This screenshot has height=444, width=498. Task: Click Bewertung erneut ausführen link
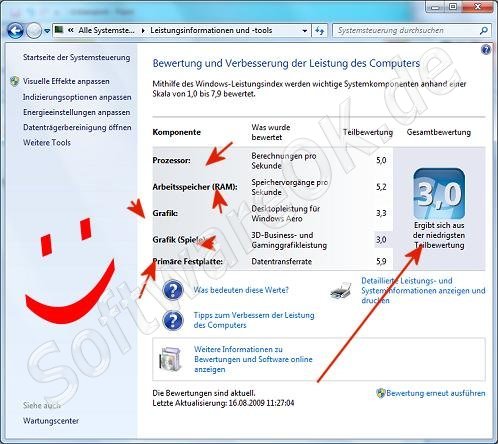[436, 393]
